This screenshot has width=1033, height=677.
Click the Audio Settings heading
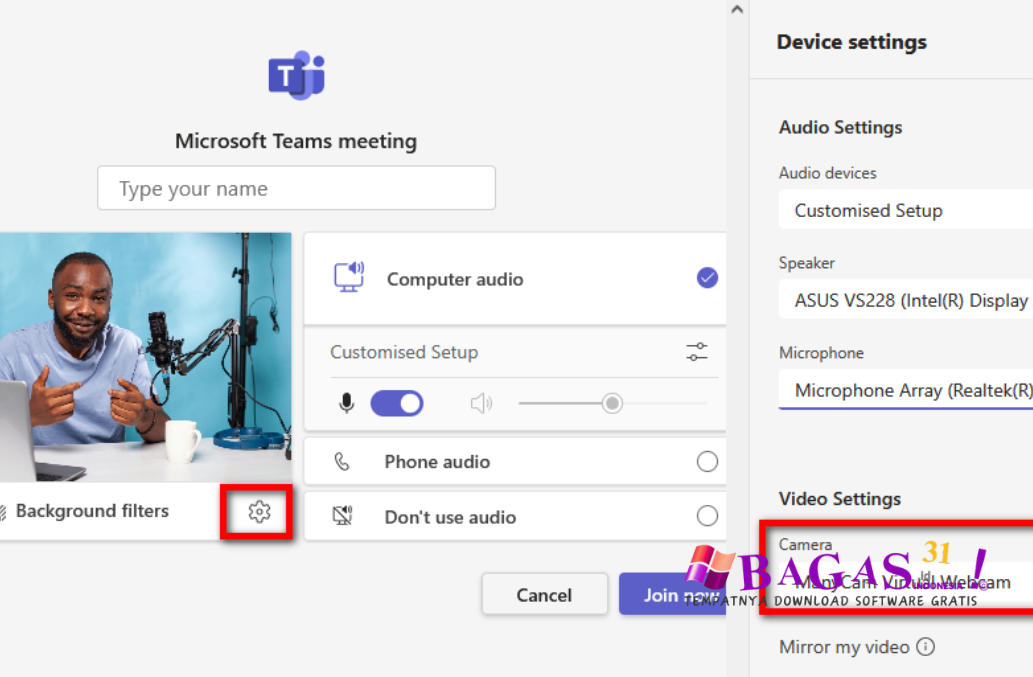pyautogui.click(x=841, y=127)
